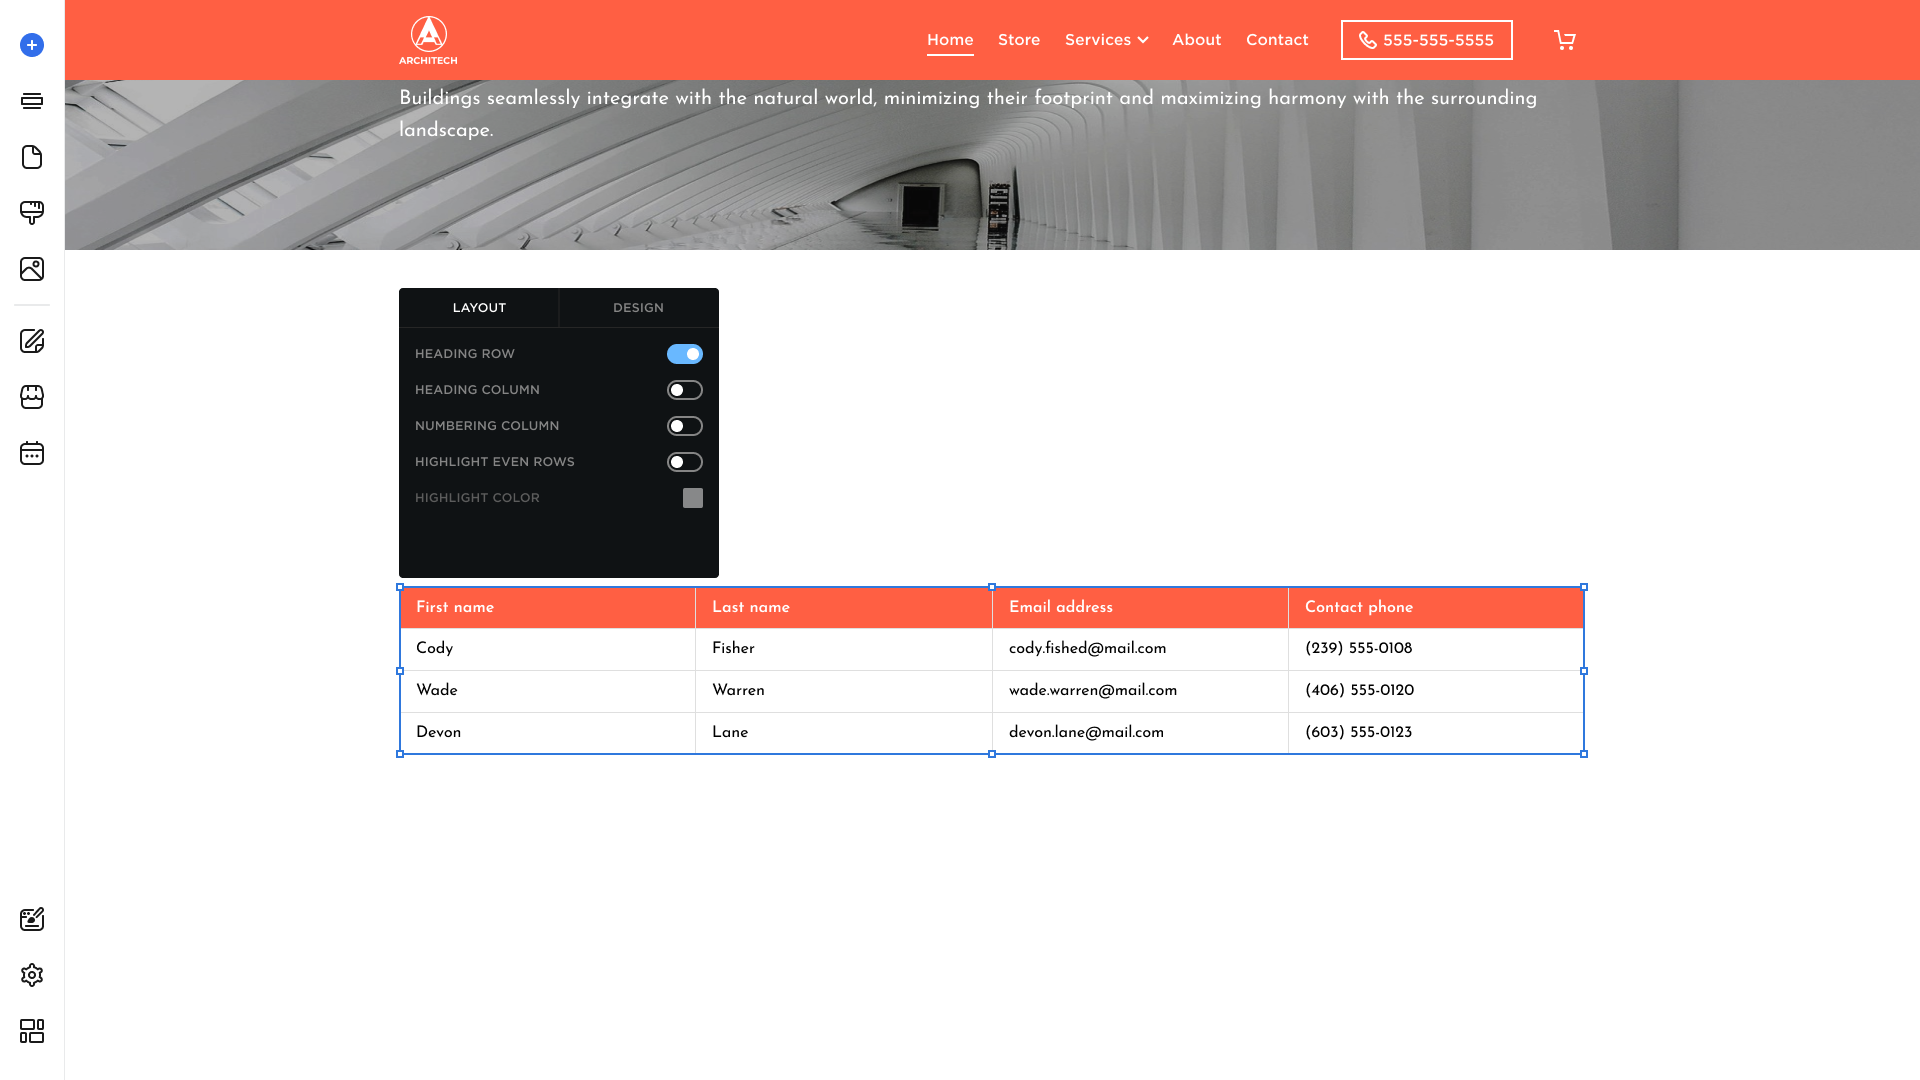Click the shopping cart icon in header
The height and width of the screenshot is (1080, 1920).
[1565, 40]
